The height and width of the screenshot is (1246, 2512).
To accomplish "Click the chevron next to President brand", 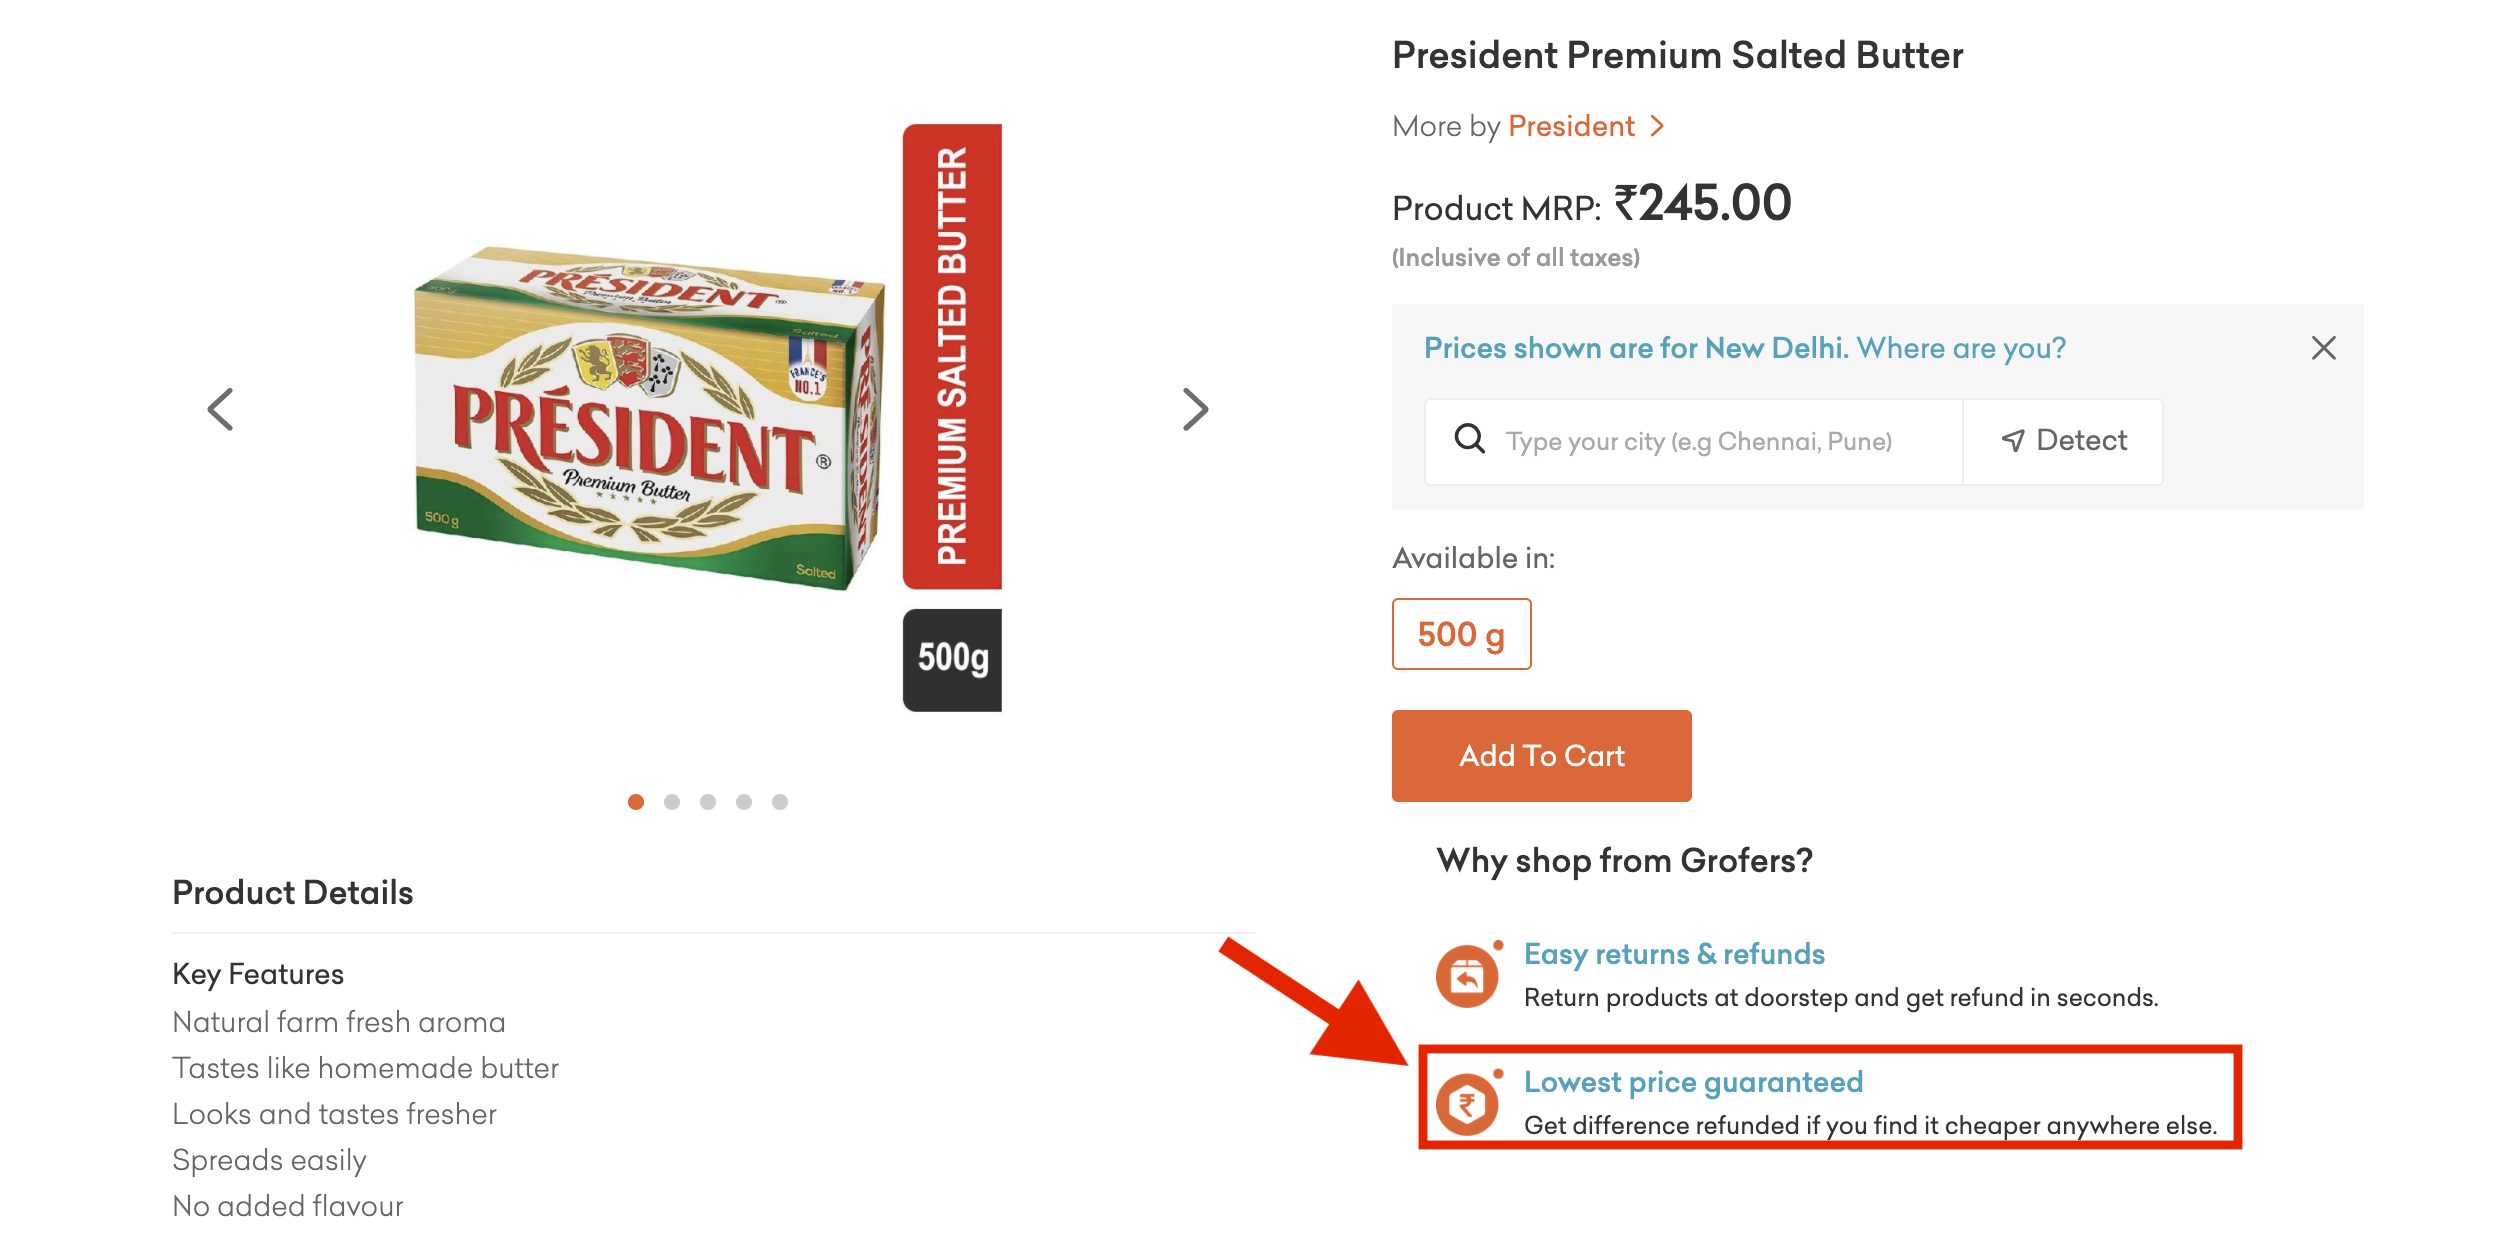I will (1658, 126).
